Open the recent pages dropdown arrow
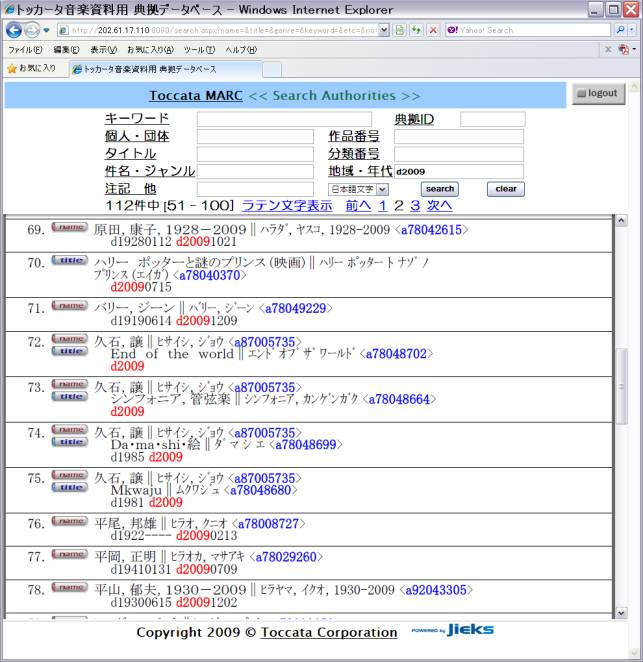Viewport: 643px width, 662px height. coord(46,30)
